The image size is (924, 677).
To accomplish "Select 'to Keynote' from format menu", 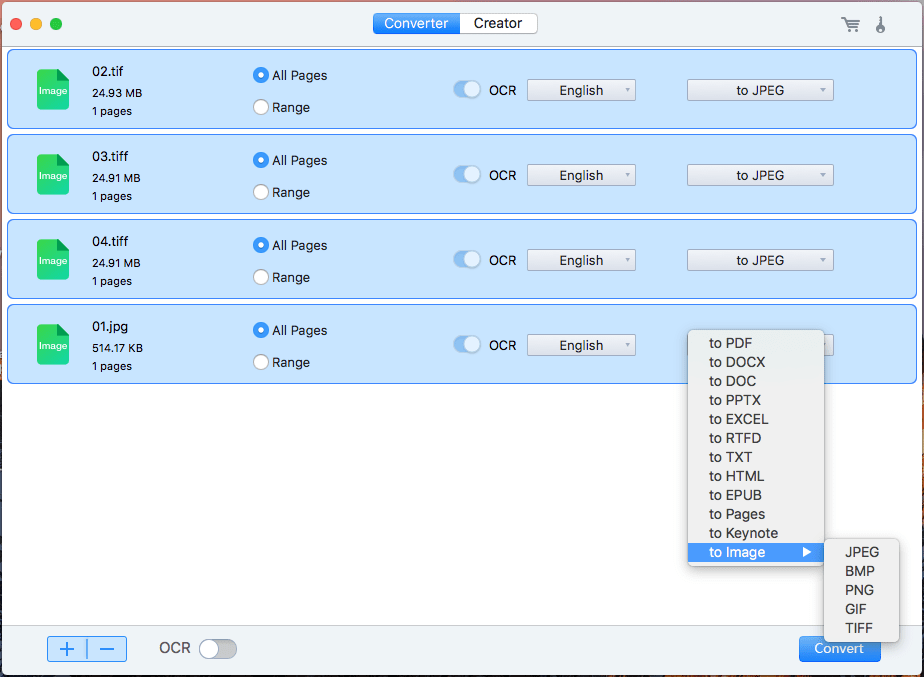I will pos(755,533).
